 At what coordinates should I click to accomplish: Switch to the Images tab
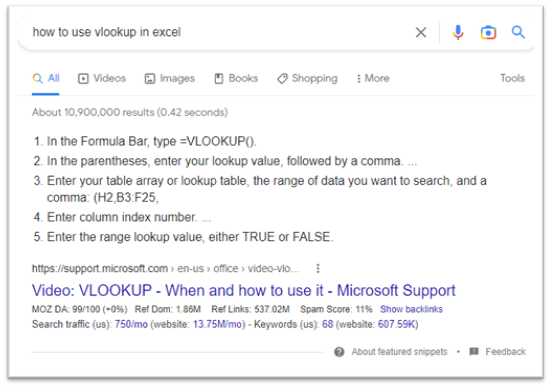pyautogui.click(x=170, y=78)
